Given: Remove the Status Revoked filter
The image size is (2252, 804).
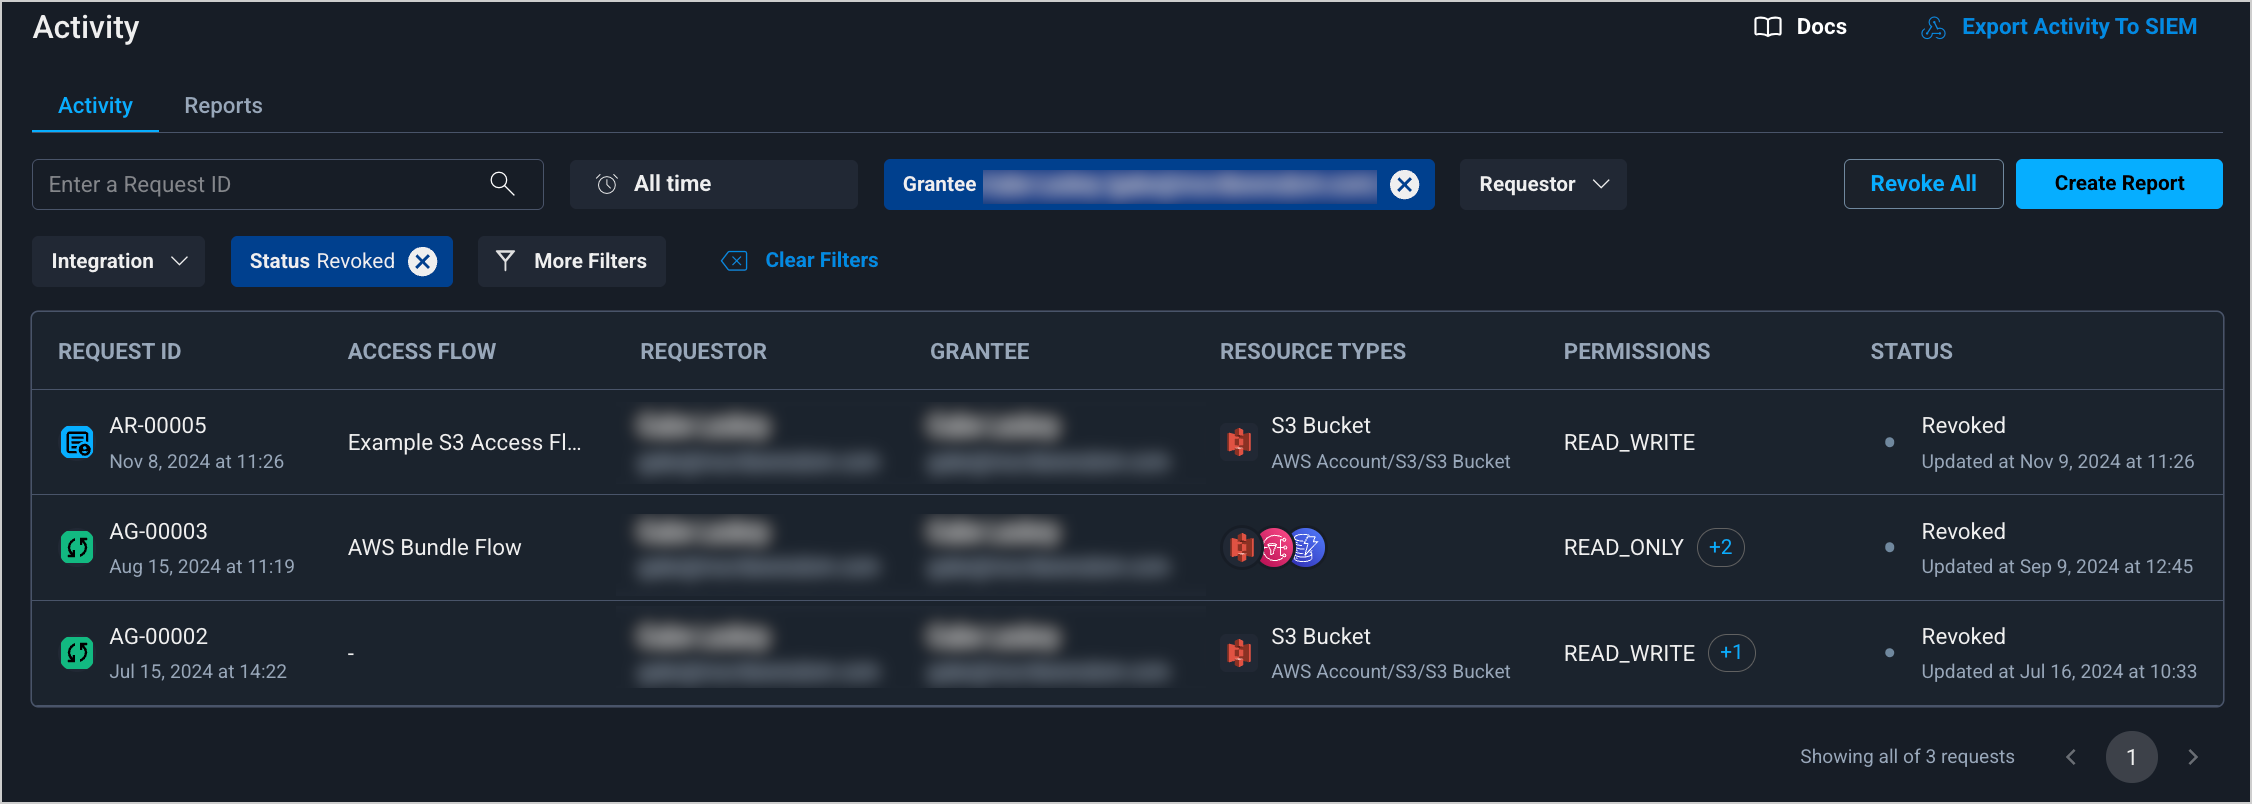Looking at the screenshot, I should (423, 261).
